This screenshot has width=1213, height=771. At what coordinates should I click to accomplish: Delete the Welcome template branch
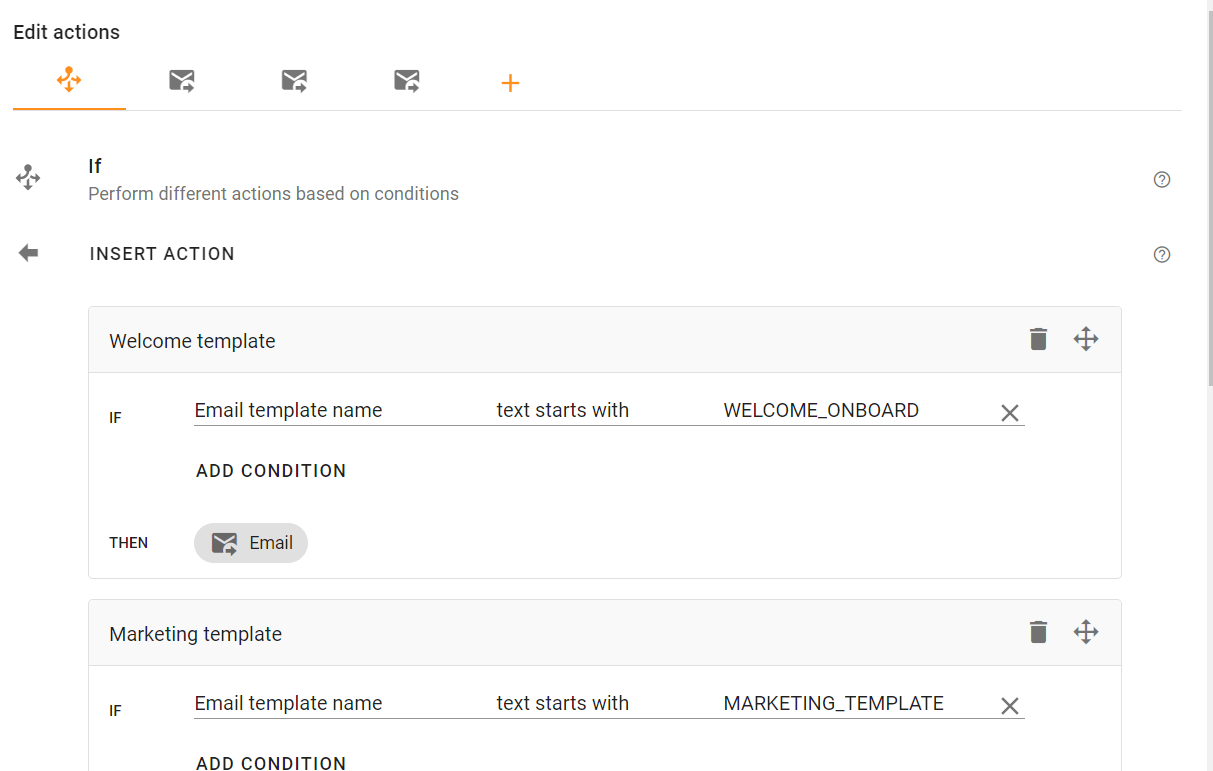(1039, 339)
